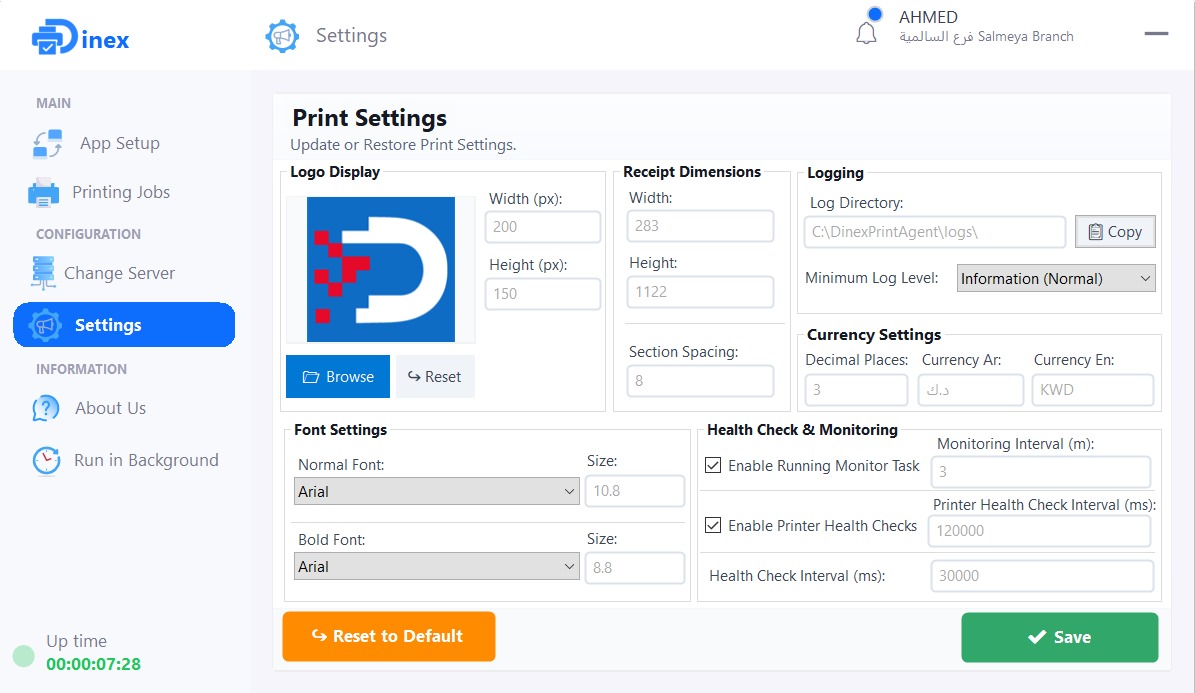Screen dimensions: 1195x693
Task: Click the logo preview image
Action: tap(380, 269)
